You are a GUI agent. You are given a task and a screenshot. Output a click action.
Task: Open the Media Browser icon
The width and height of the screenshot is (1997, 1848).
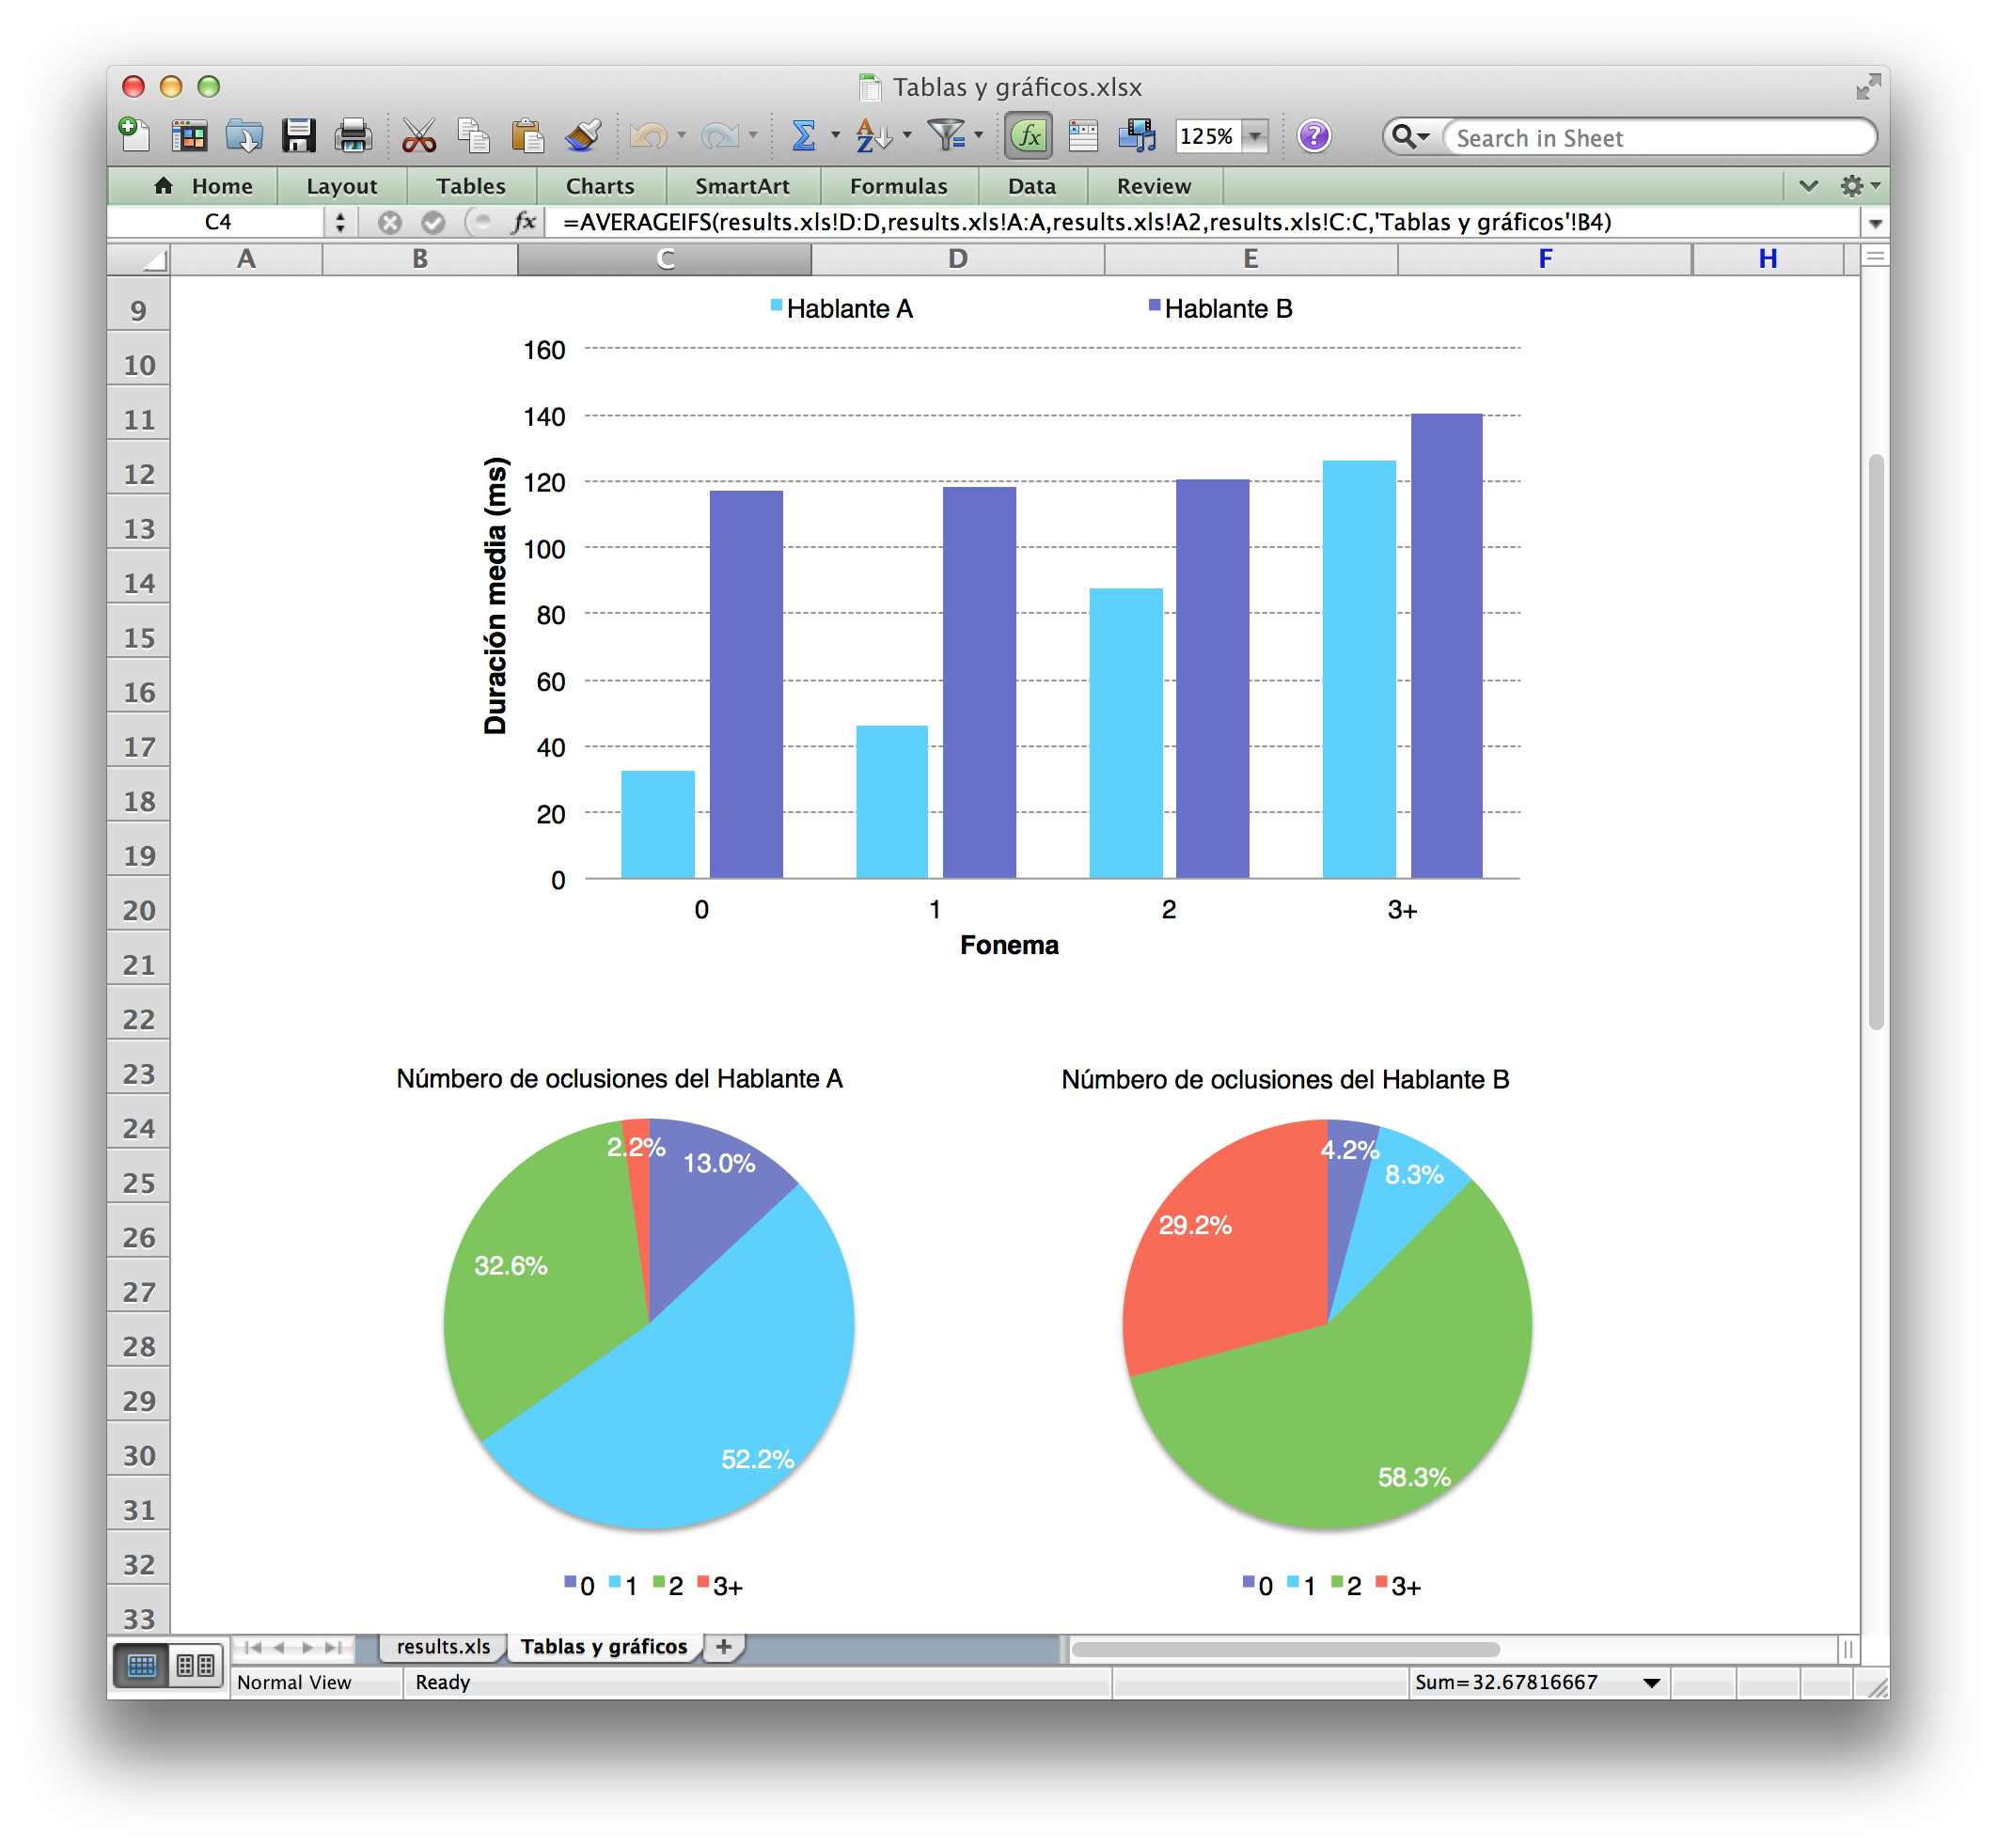1137,135
